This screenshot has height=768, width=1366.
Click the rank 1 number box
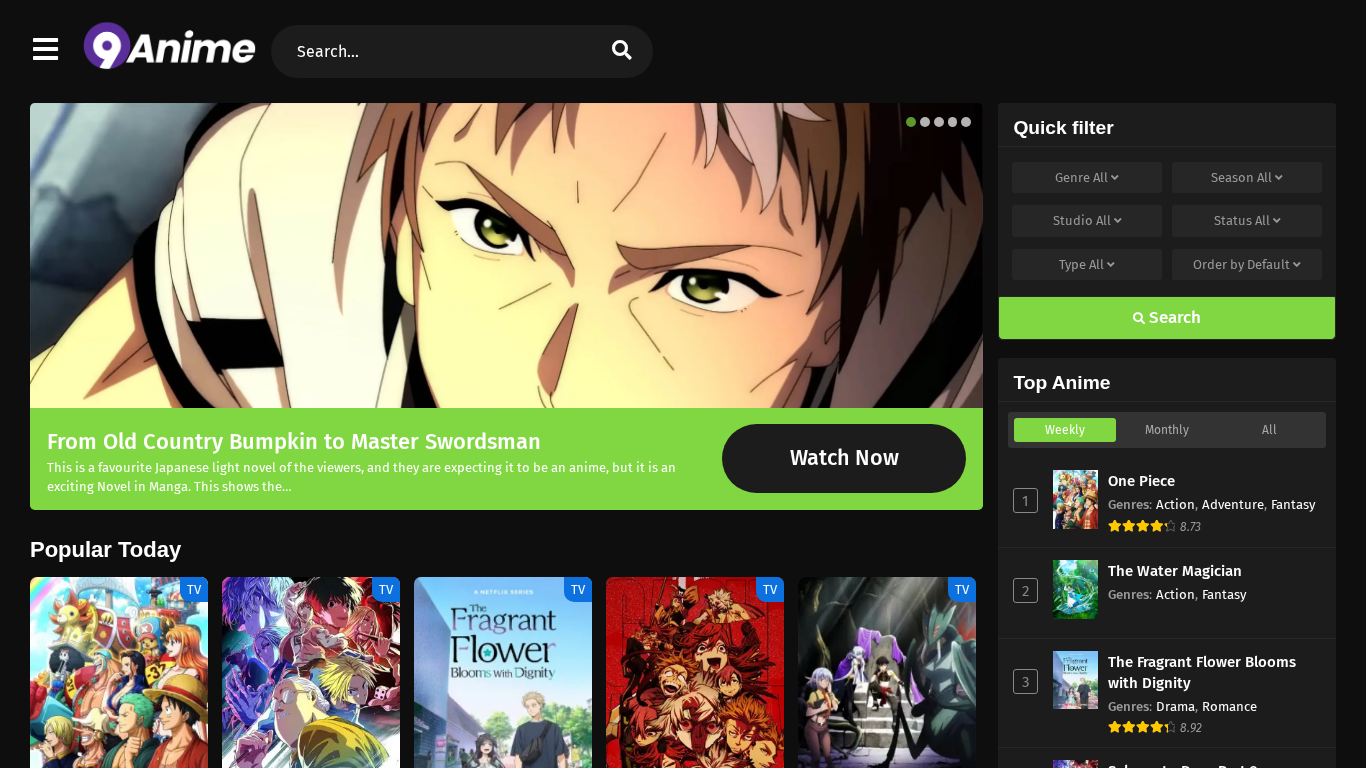click(x=1025, y=500)
